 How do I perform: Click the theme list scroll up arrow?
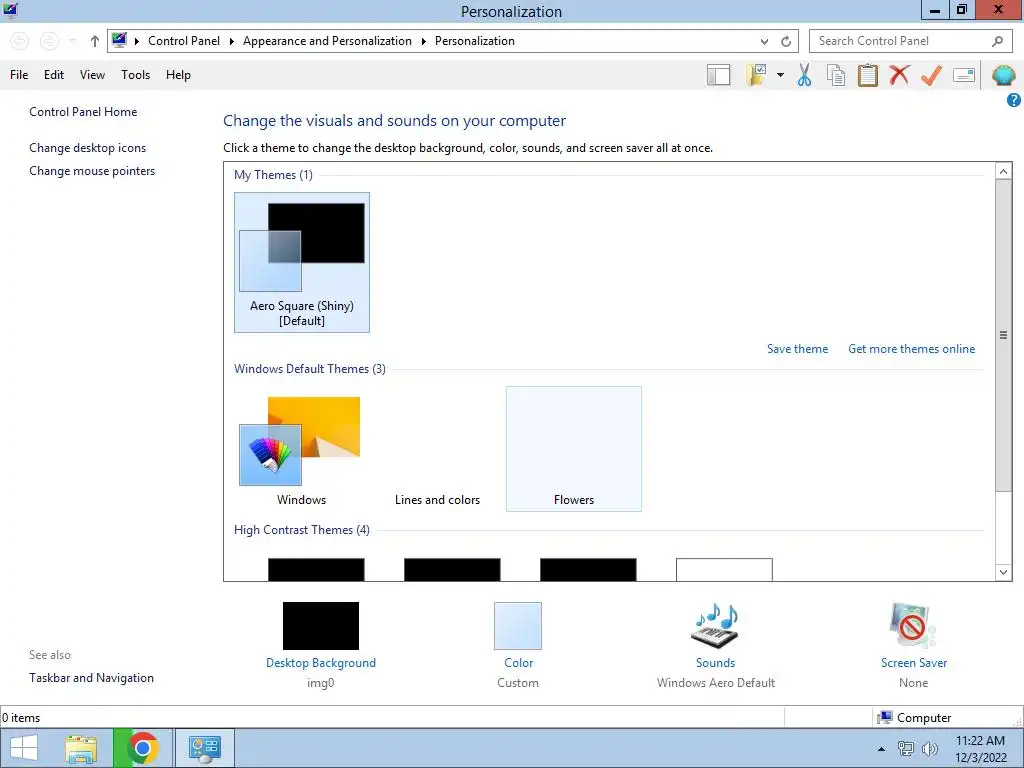click(x=1003, y=171)
